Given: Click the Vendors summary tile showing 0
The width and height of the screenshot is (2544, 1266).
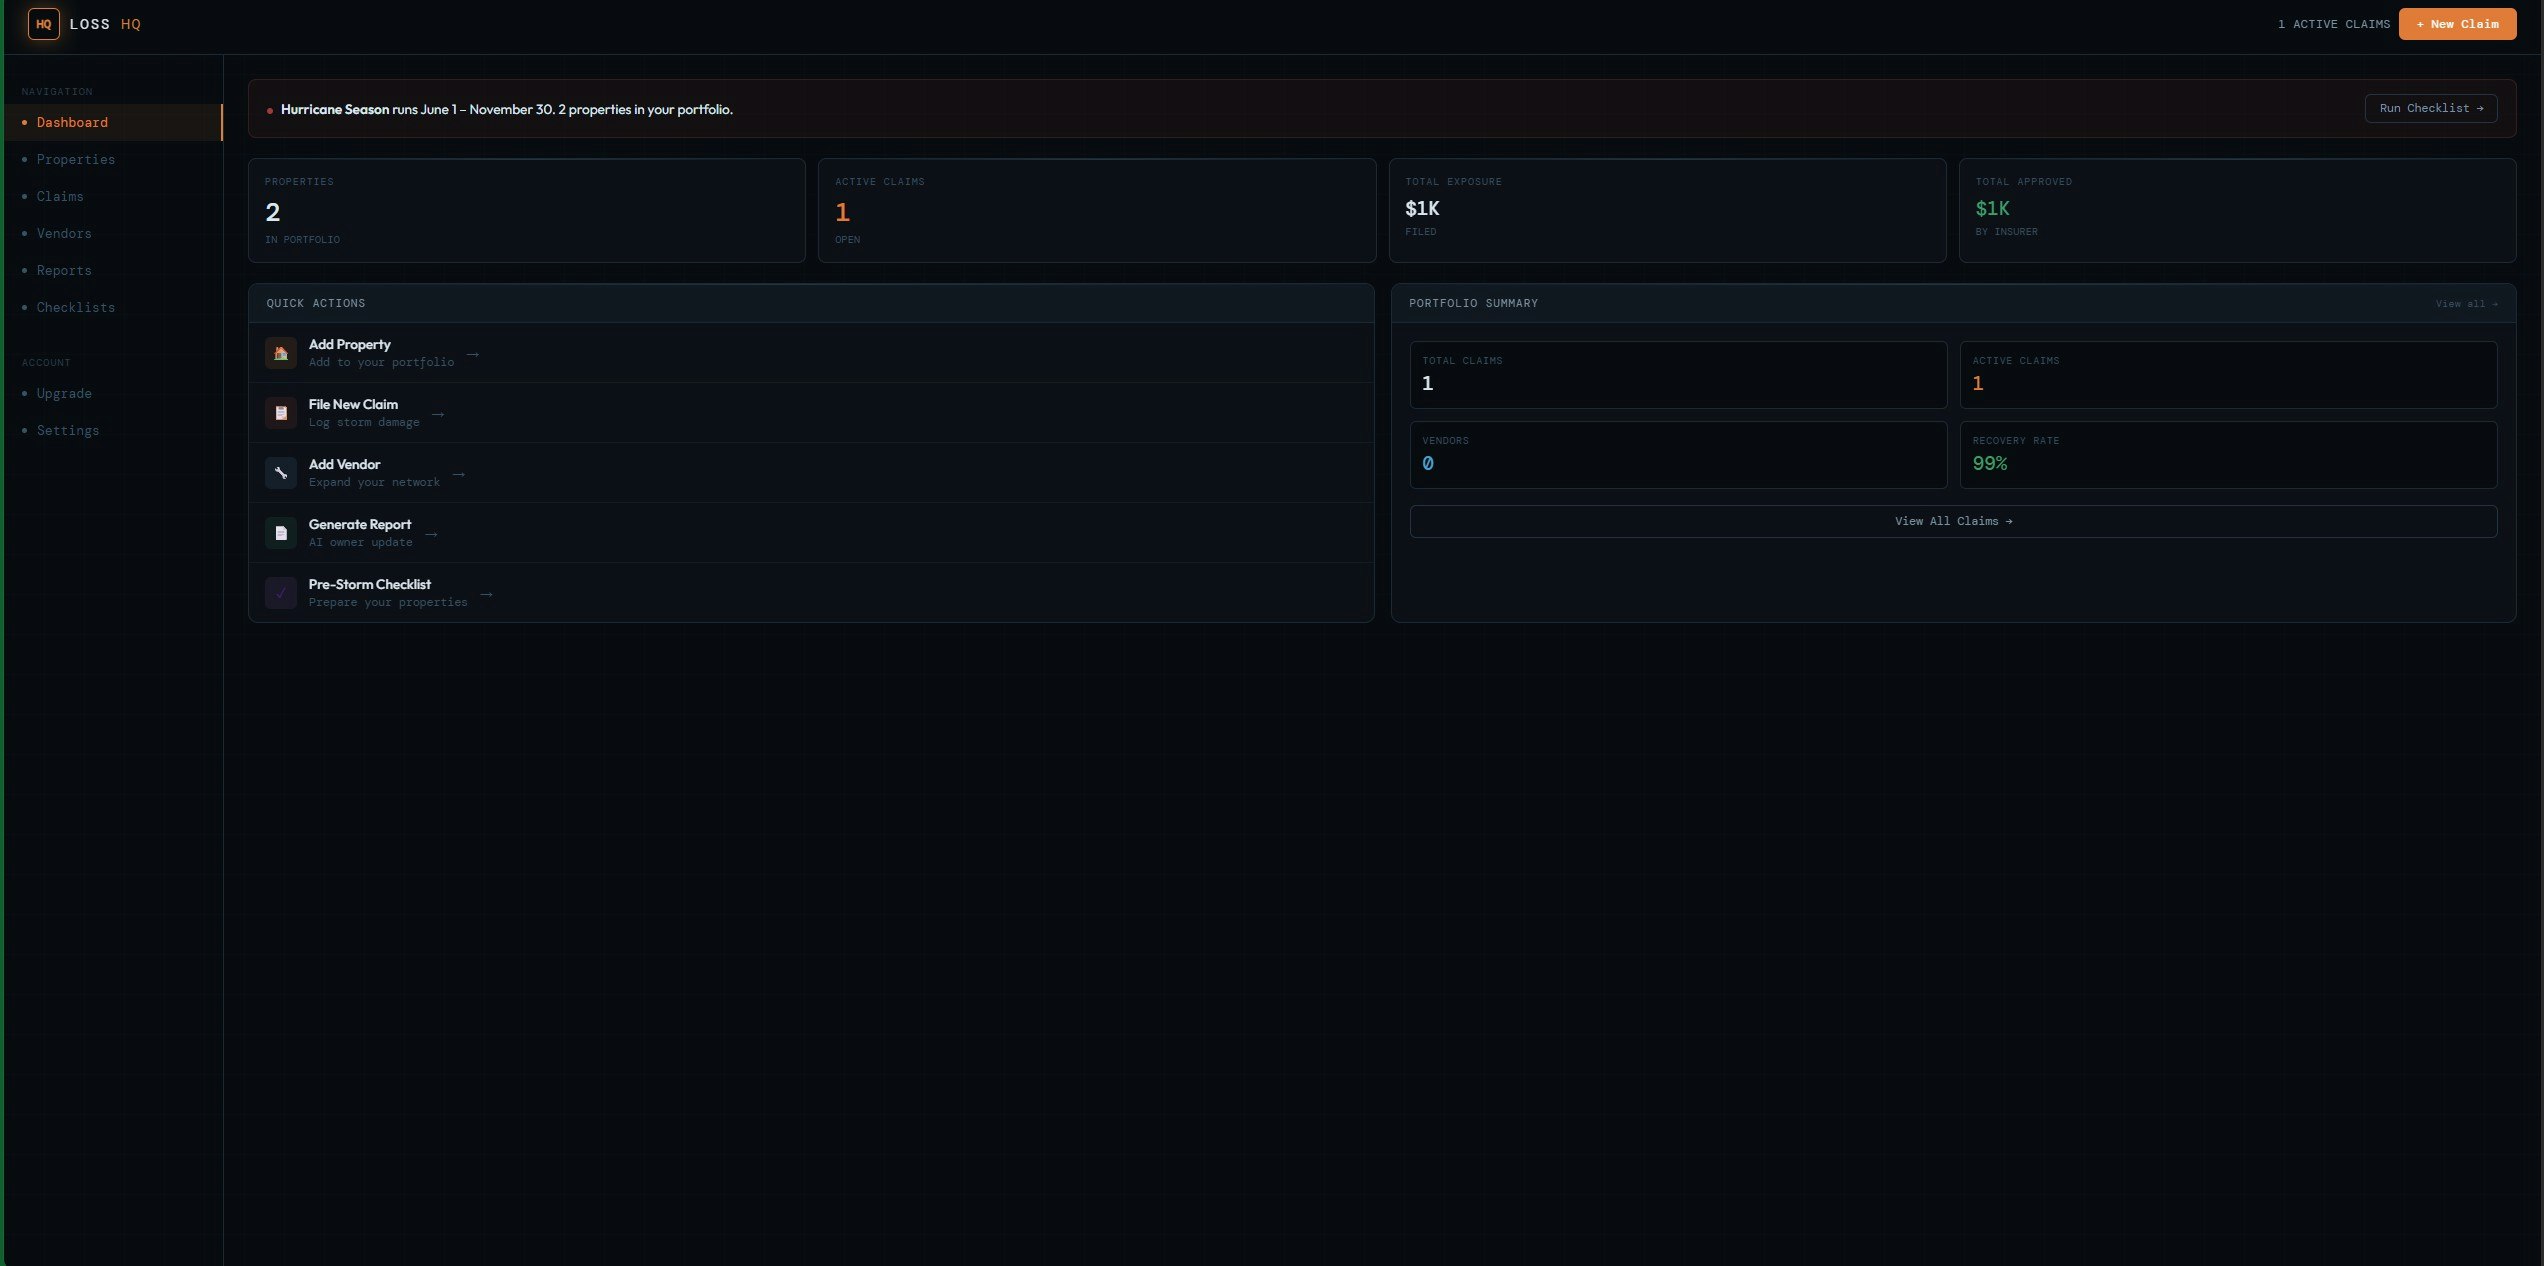Looking at the screenshot, I should click(1678, 455).
